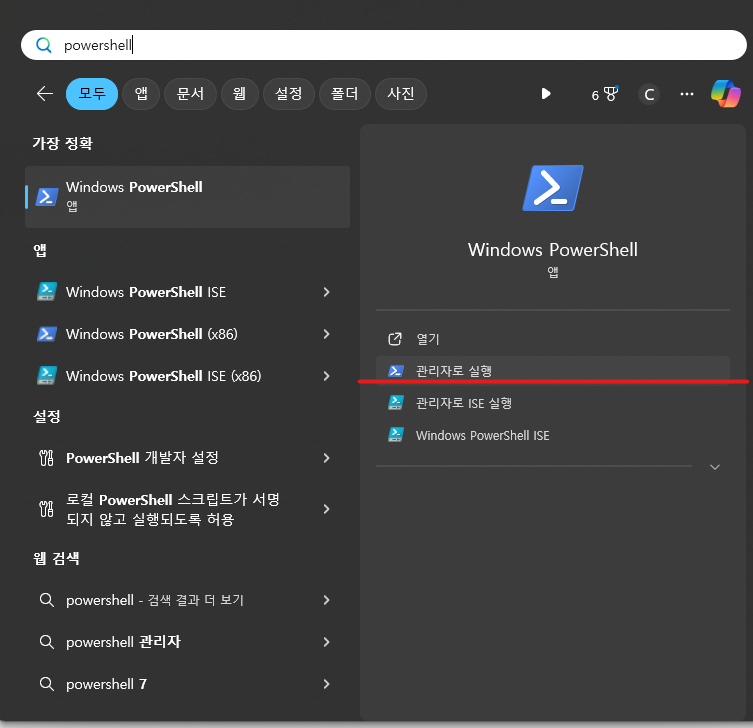The width and height of the screenshot is (753, 728).
Task: Click the search magnifier icon in the search box
Action: tap(44, 45)
